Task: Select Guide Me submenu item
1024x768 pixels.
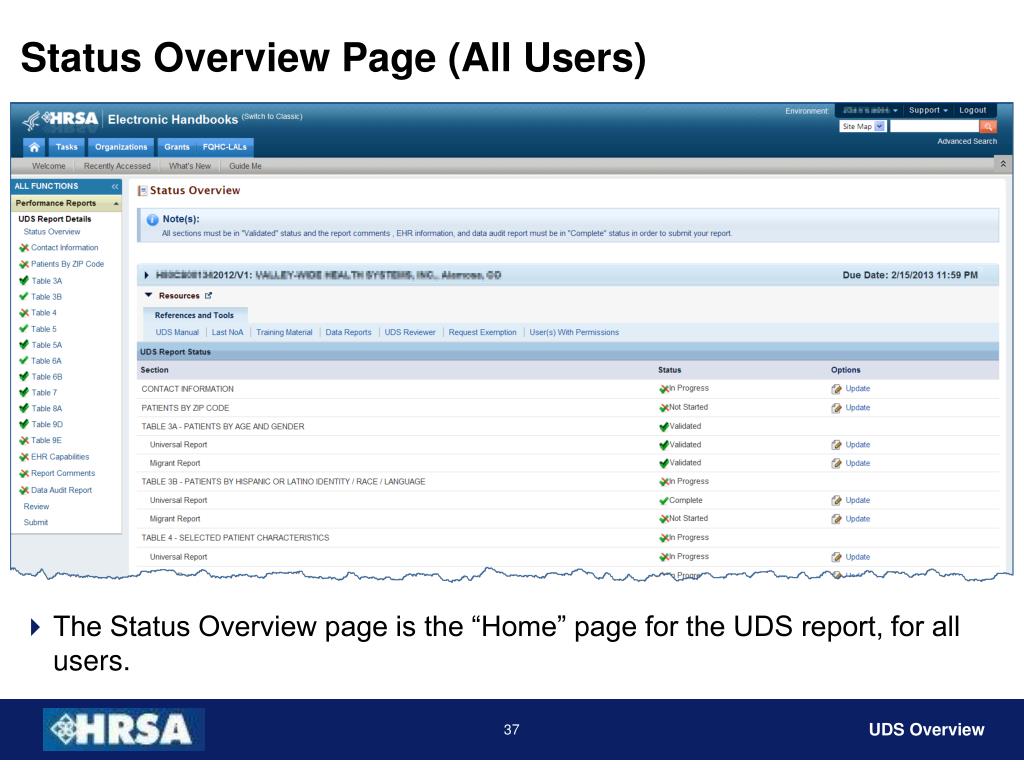Action: click(245, 166)
